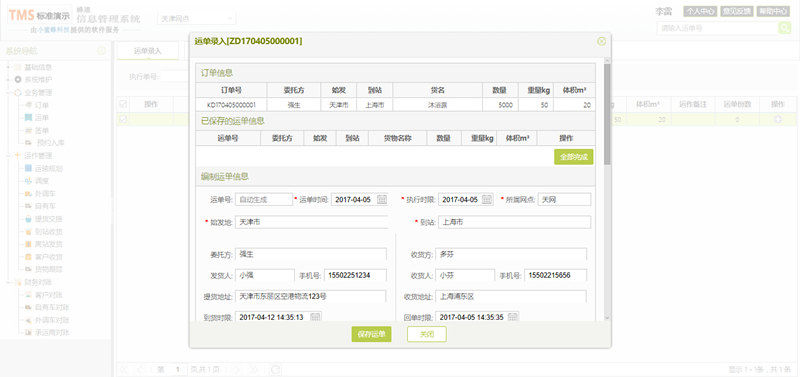Screen dimensions: 800x377
Task: Click the 发货人 input containing 小强
Action: coord(265,275)
